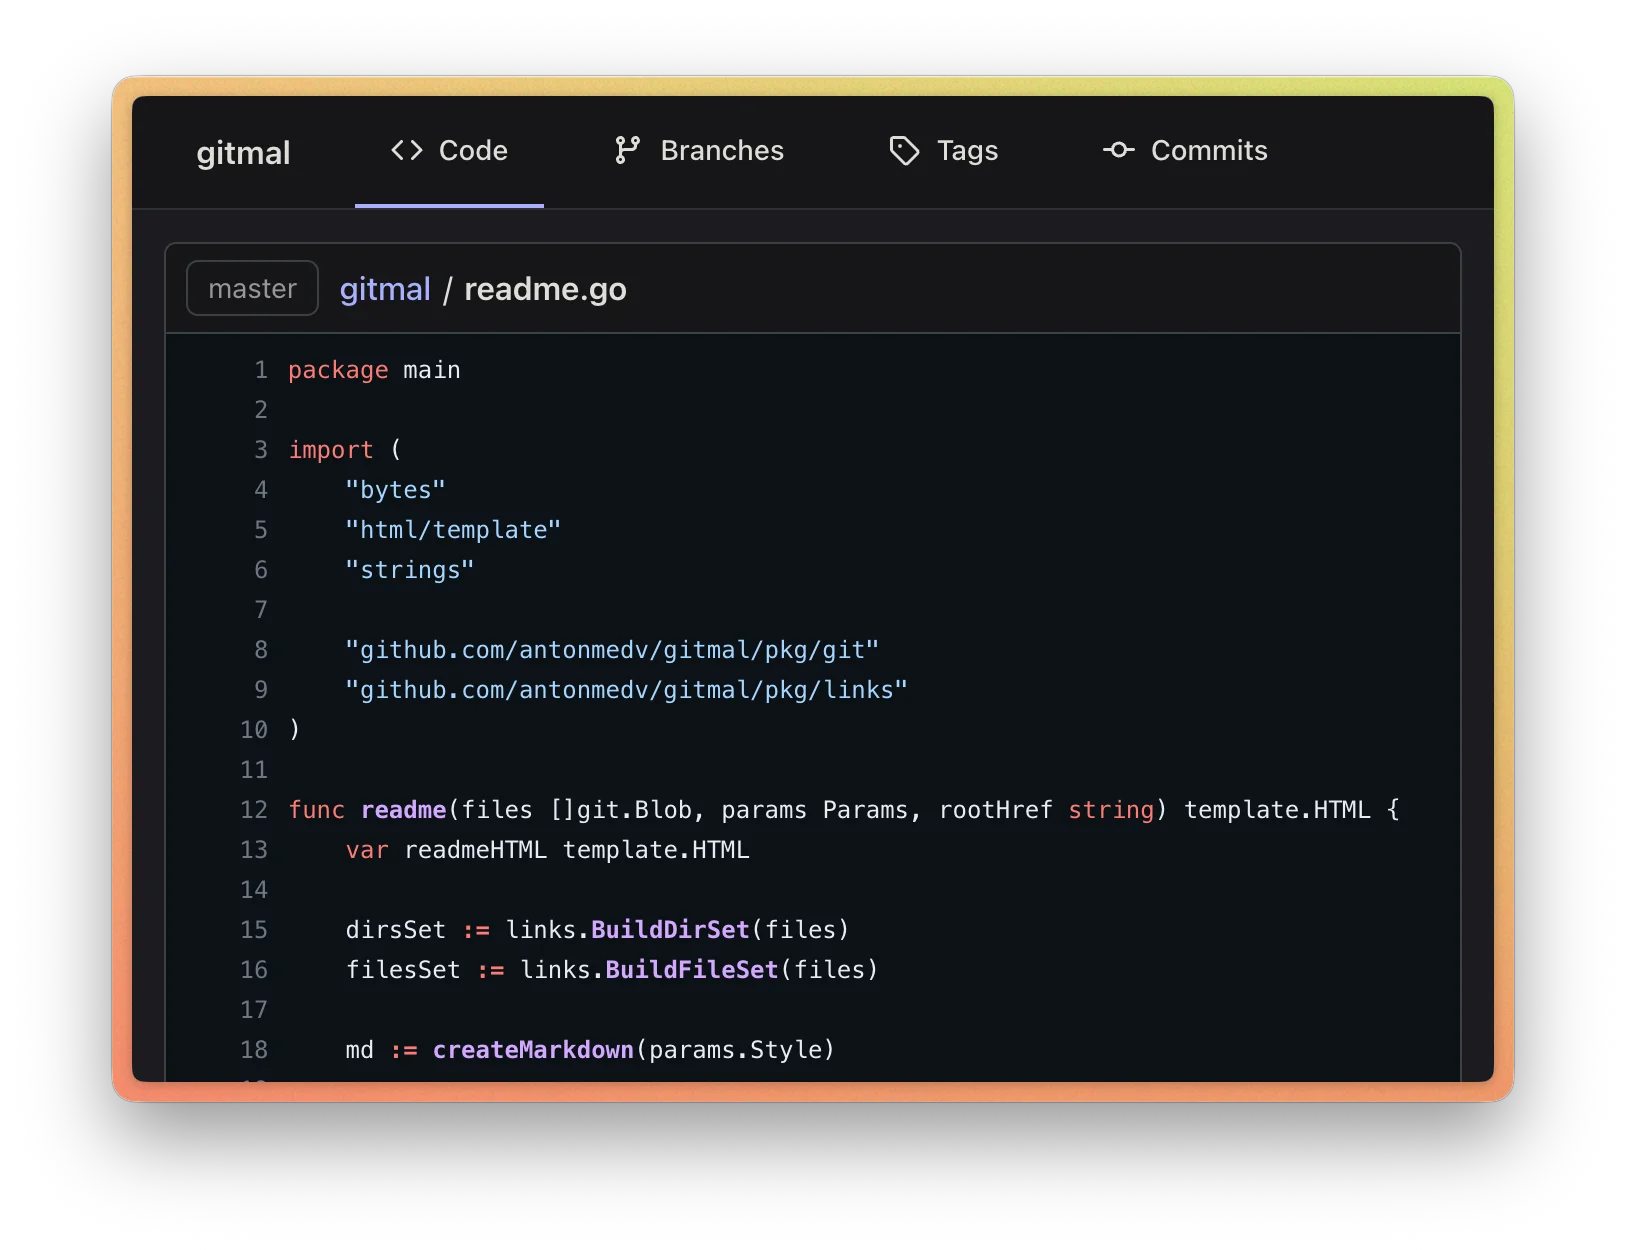Select line number 18
The height and width of the screenshot is (1250, 1626).
(x=254, y=1050)
